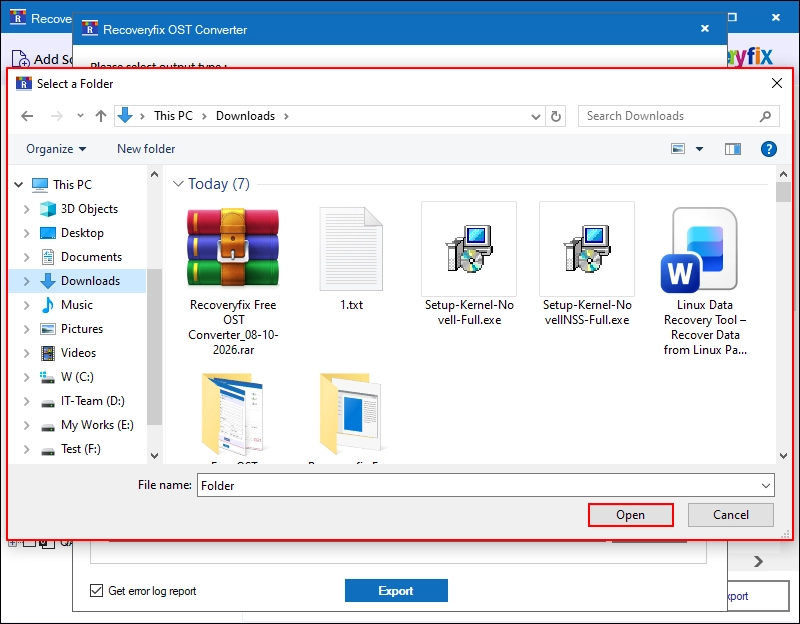
Task: Collapse the Today (7) group
Action: (178, 184)
